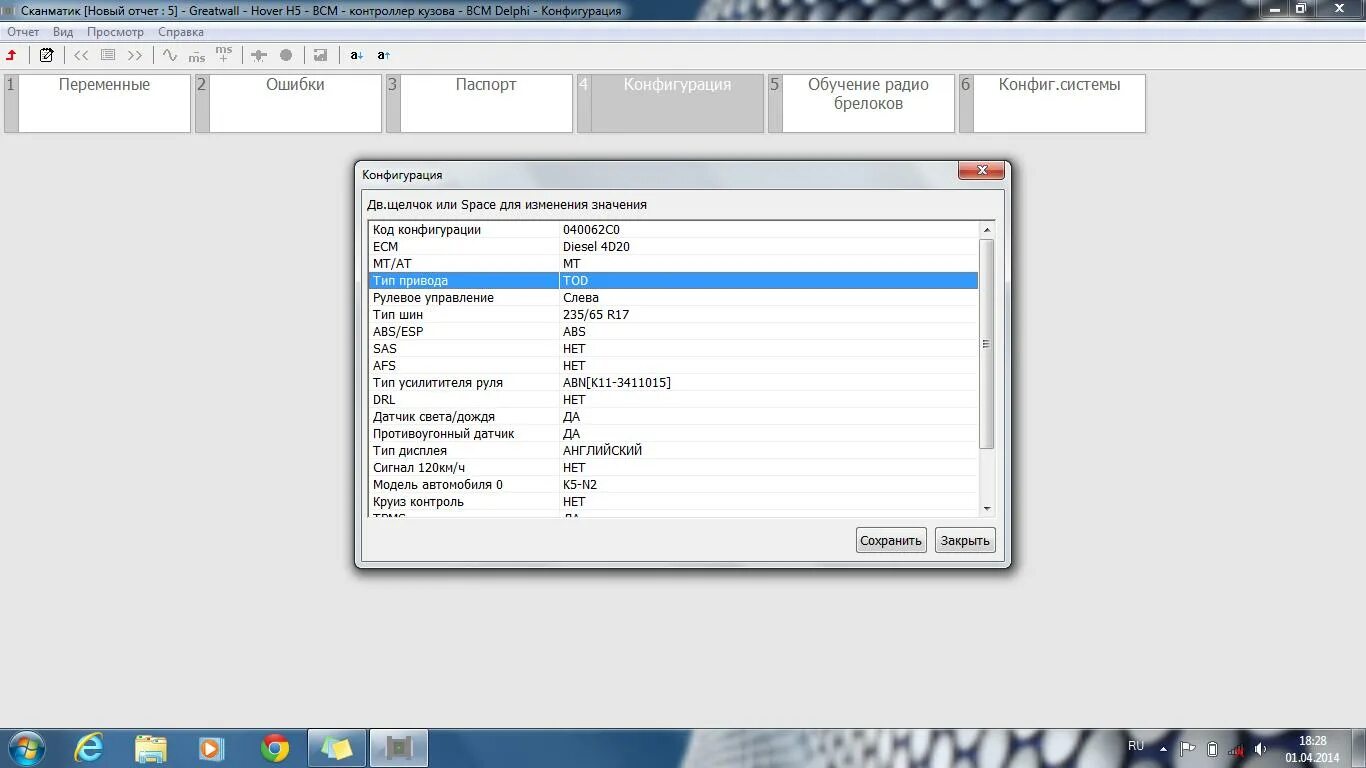Image resolution: width=1366 pixels, height=768 pixels.
Task: Click the Закрыть button
Action: 965,540
